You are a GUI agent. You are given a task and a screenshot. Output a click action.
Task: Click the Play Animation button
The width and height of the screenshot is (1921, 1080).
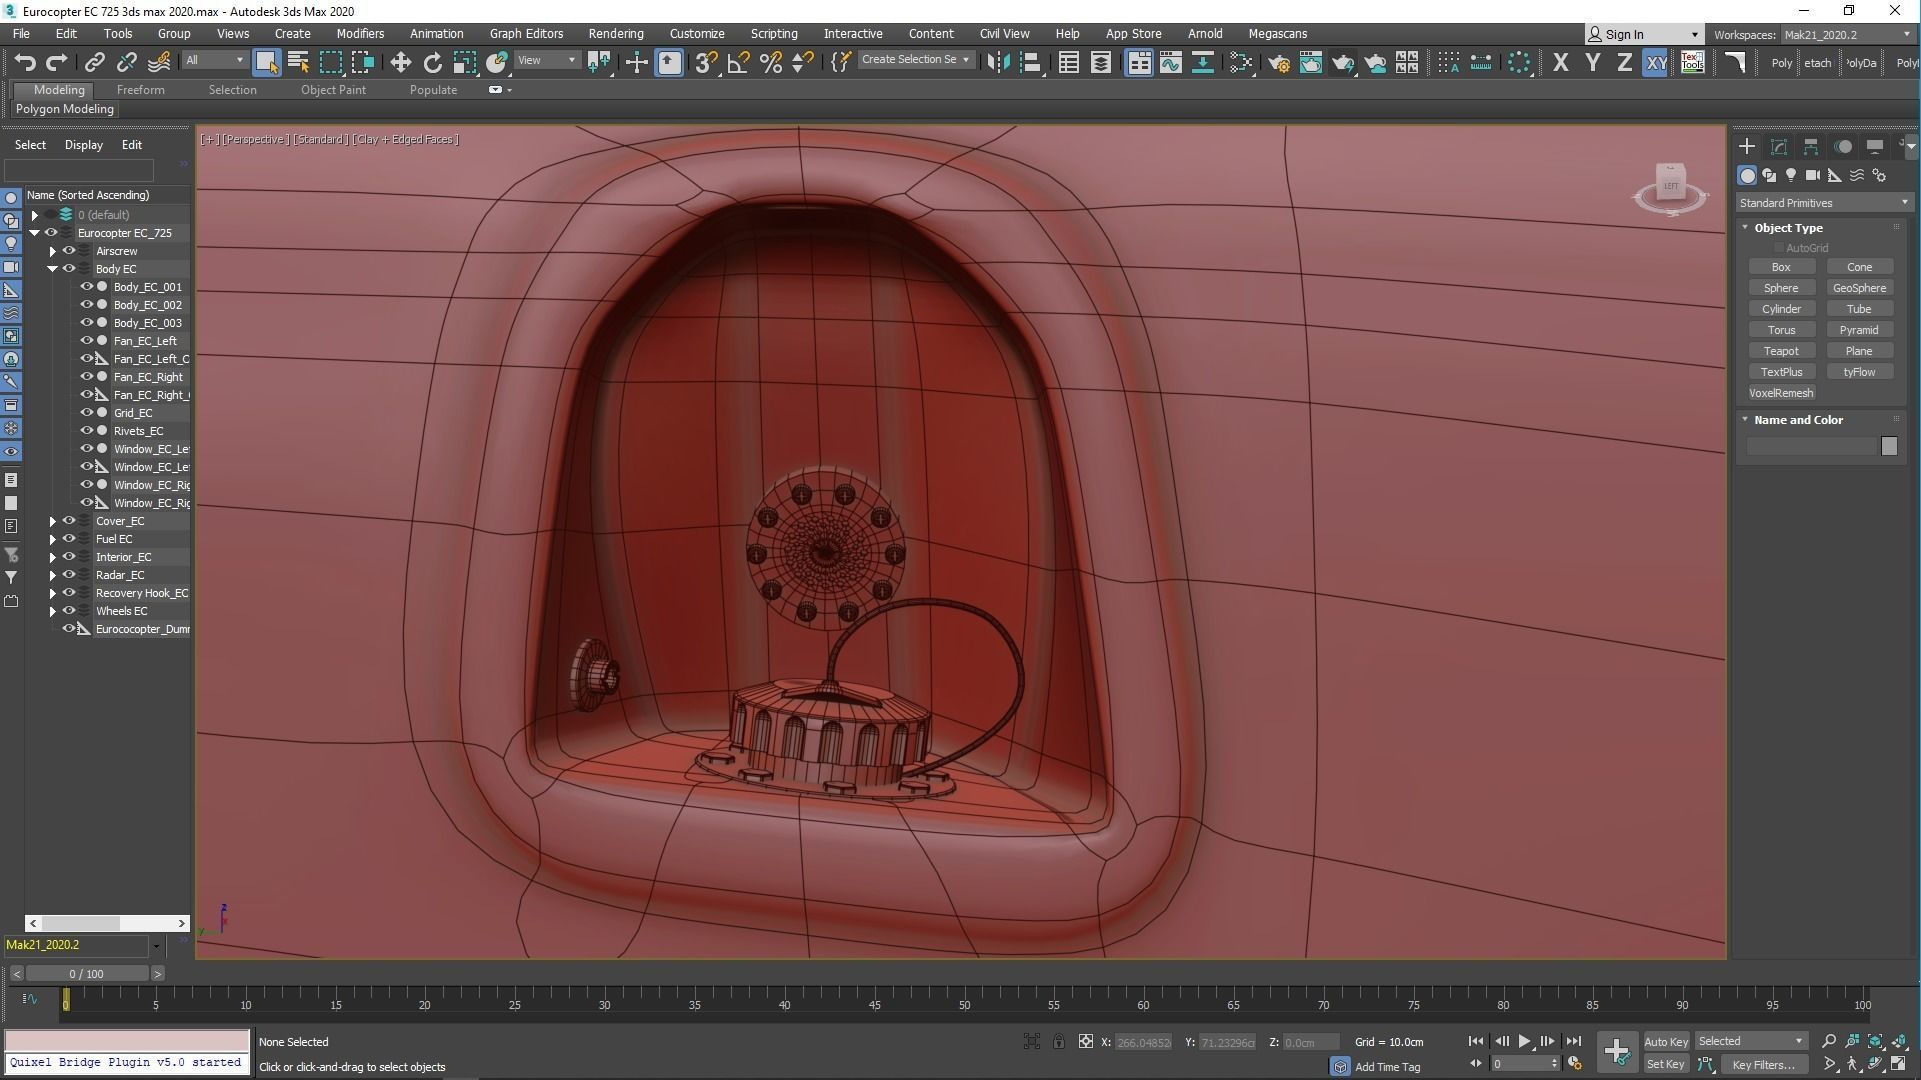tap(1524, 1041)
